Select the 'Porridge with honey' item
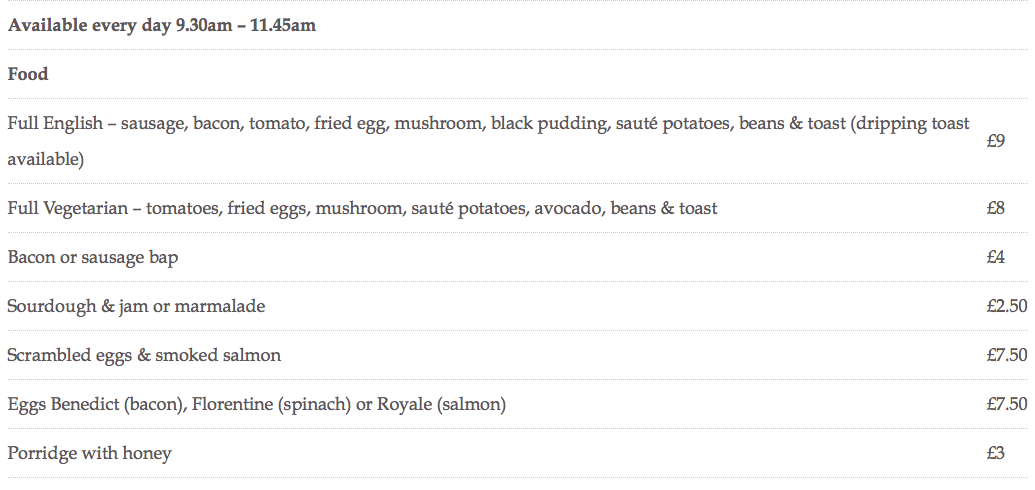The height and width of the screenshot is (490, 1035). click(x=89, y=453)
